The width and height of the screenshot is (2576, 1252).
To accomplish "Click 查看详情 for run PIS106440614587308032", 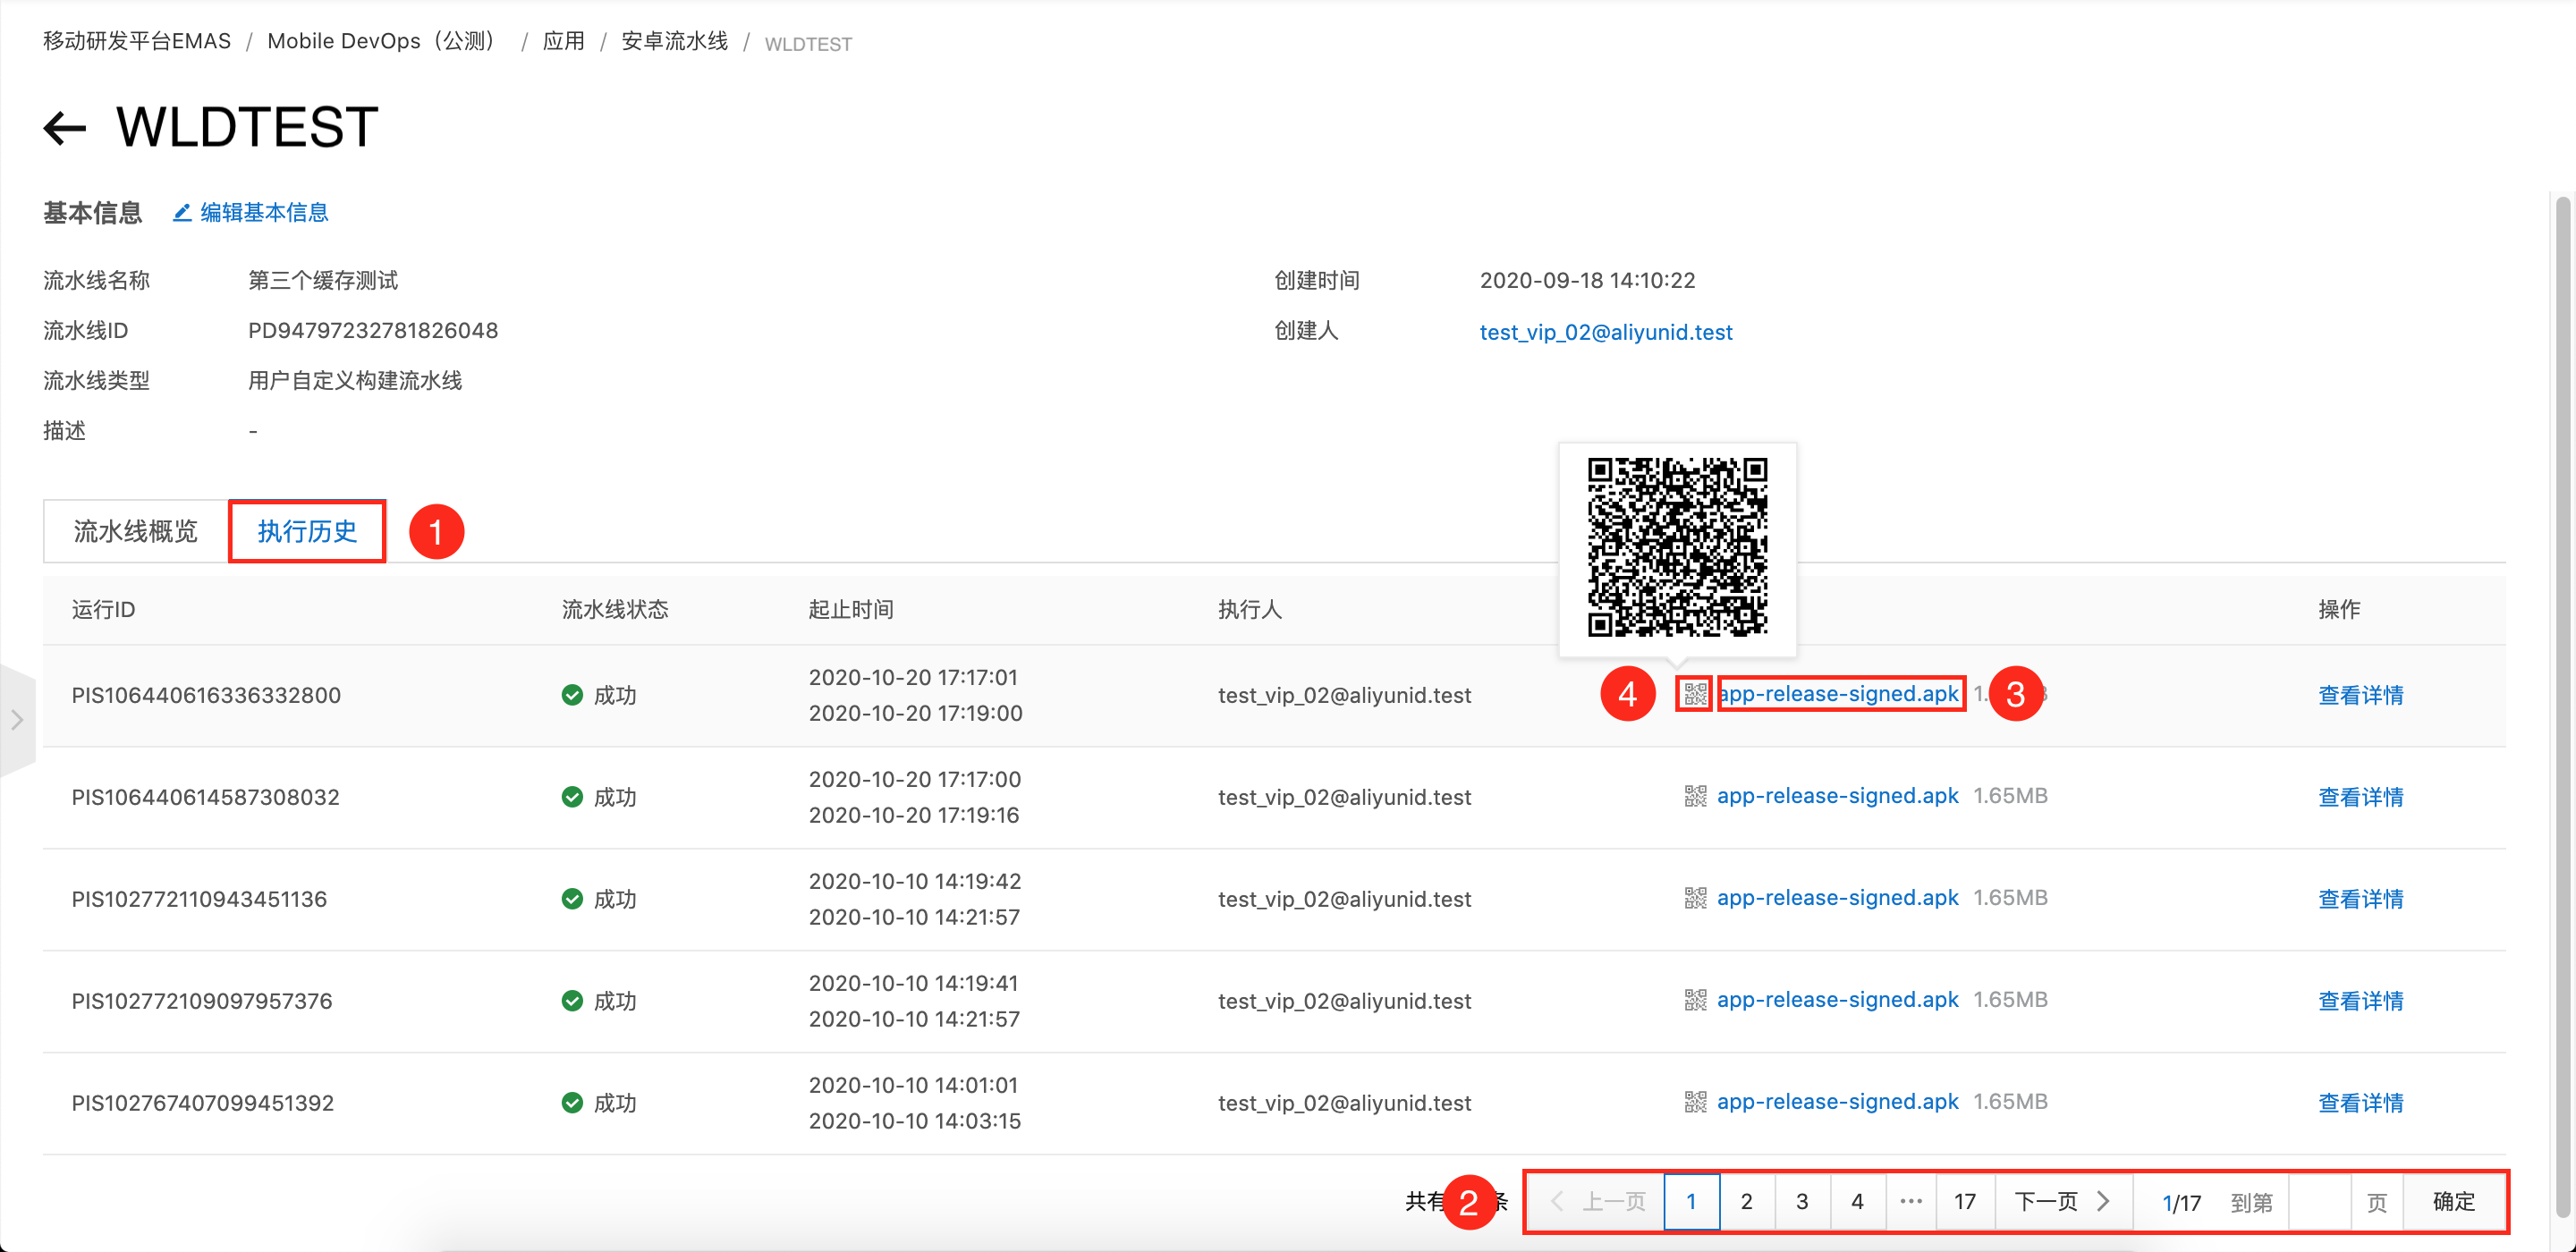I will point(2361,797).
